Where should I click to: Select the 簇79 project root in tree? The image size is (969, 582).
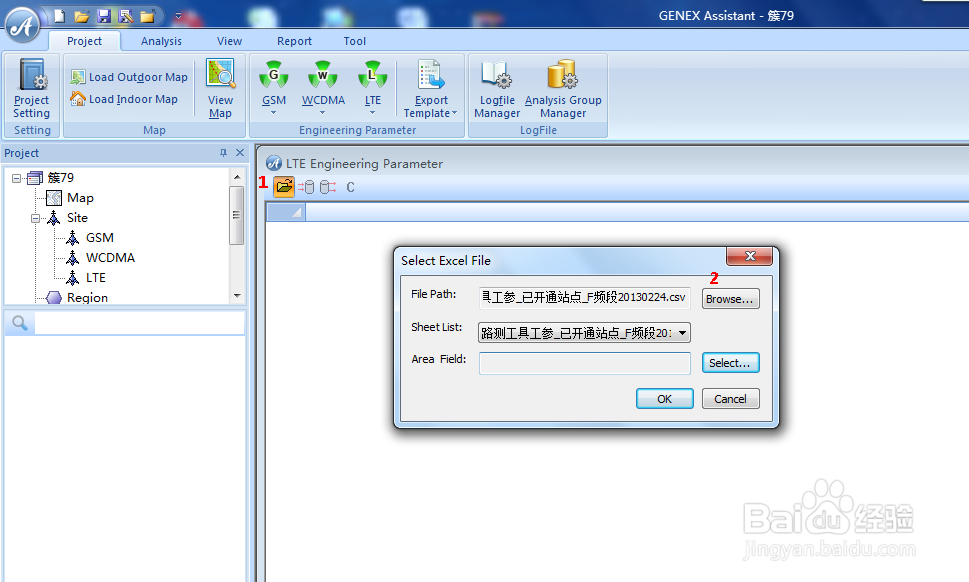point(61,178)
